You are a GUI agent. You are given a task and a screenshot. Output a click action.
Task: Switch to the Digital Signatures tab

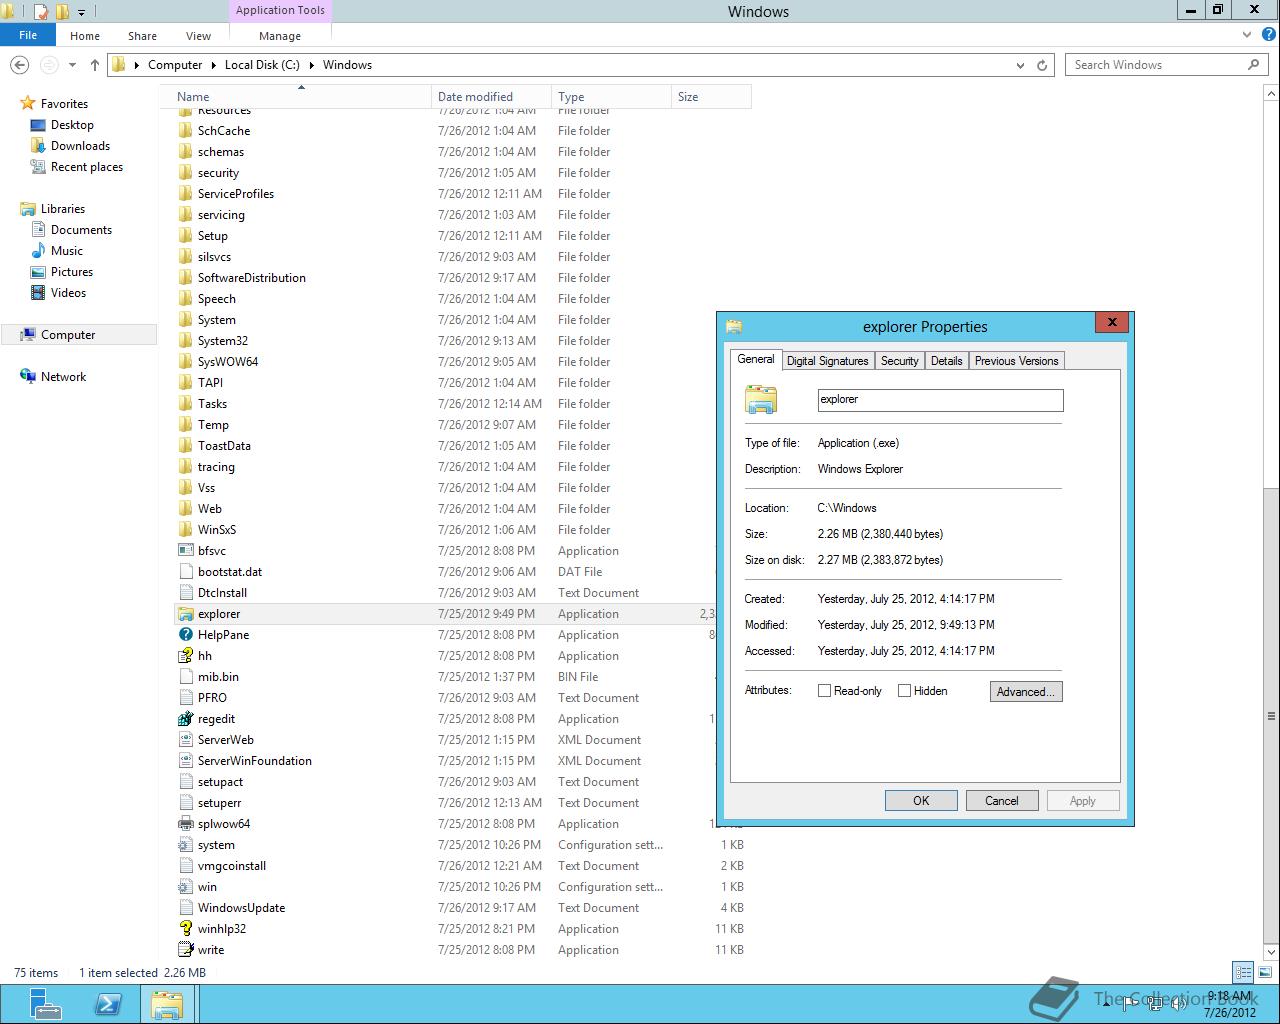(x=827, y=361)
